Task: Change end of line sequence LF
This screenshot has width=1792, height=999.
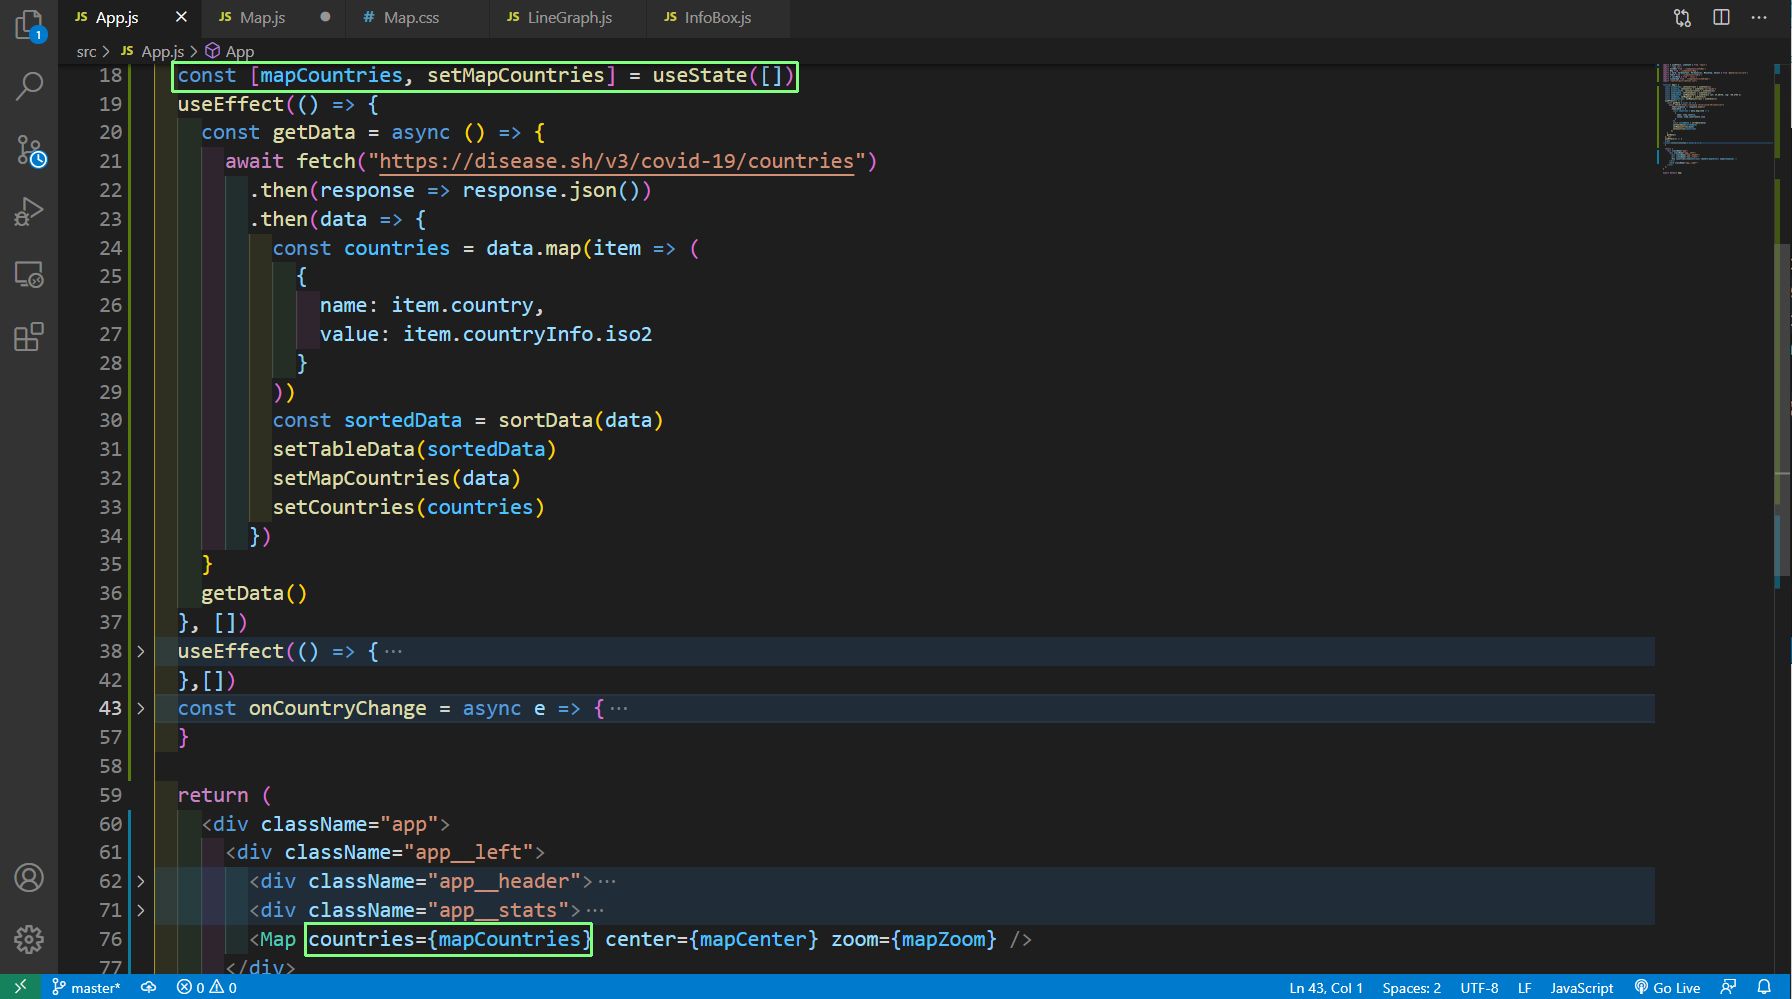Action: 1524,987
